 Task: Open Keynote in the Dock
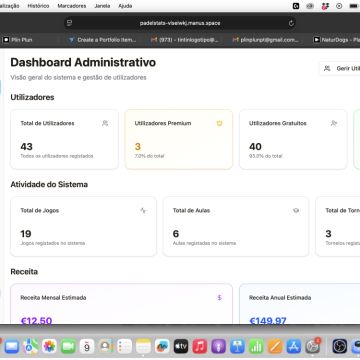237,347
